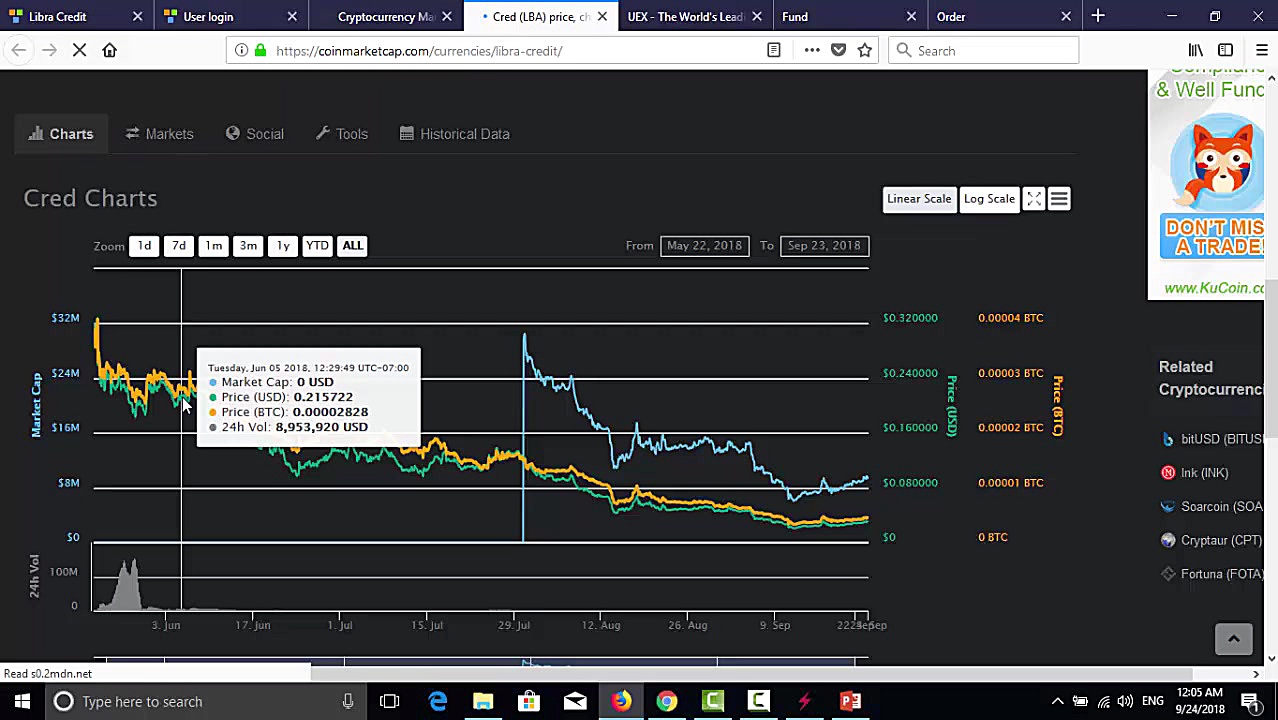The image size is (1278, 720).
Task: Set chart zoom to 7d
Action: click(x=178, y=246)
